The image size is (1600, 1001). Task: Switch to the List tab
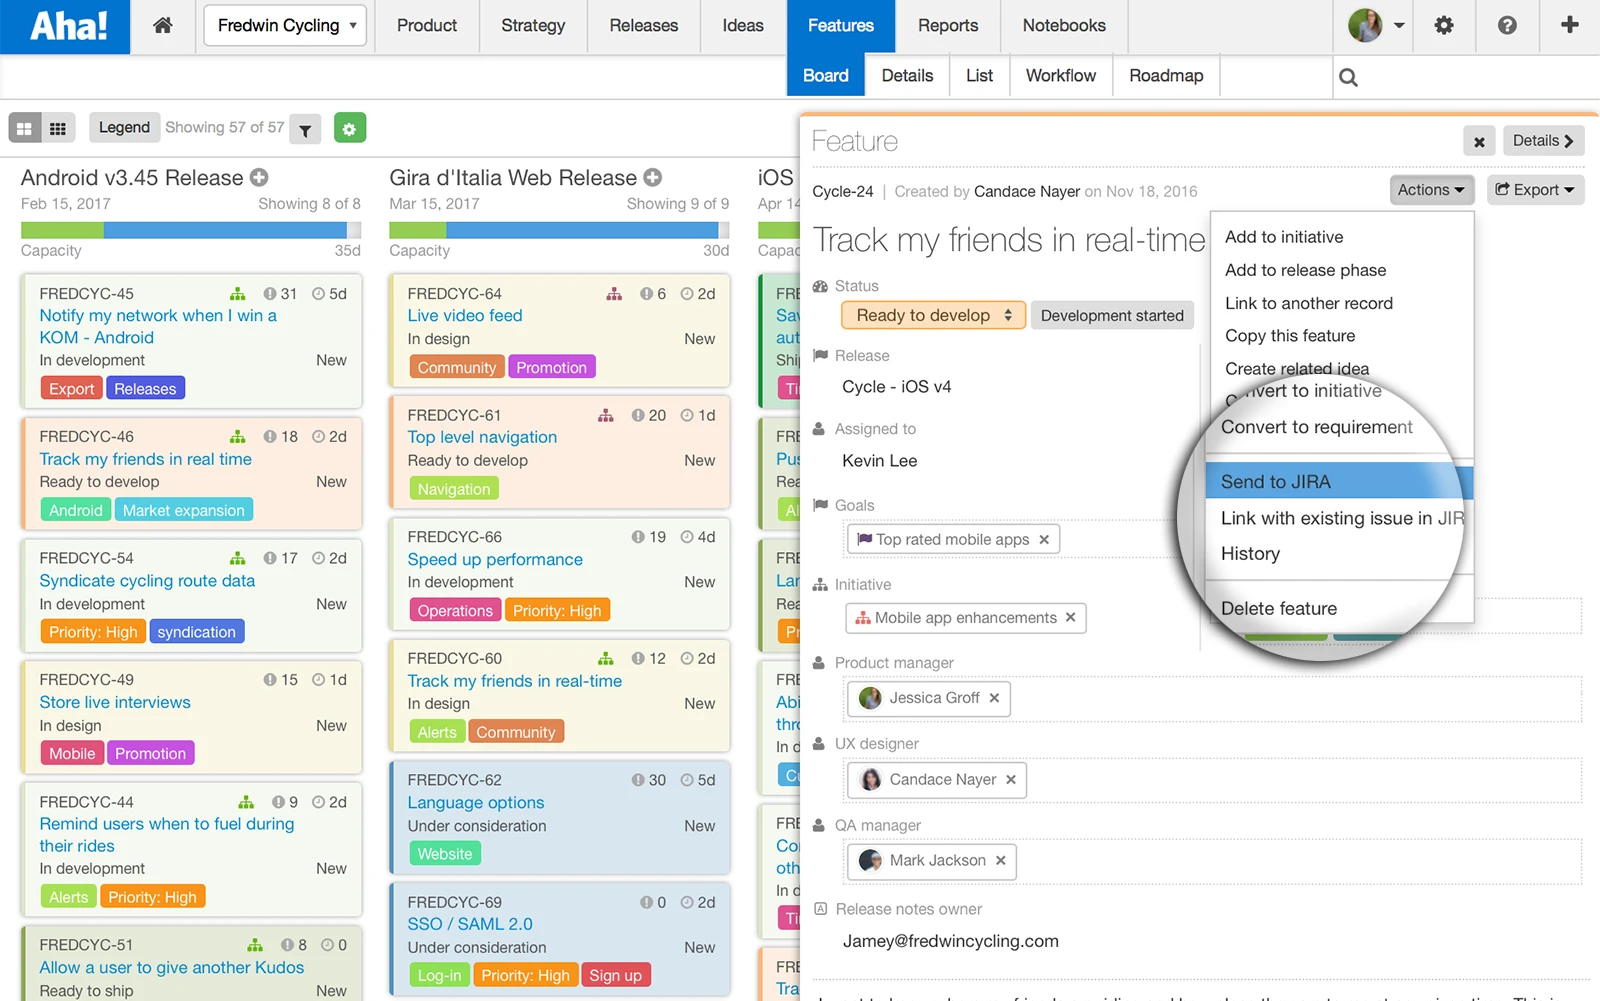tap(980, 76)
